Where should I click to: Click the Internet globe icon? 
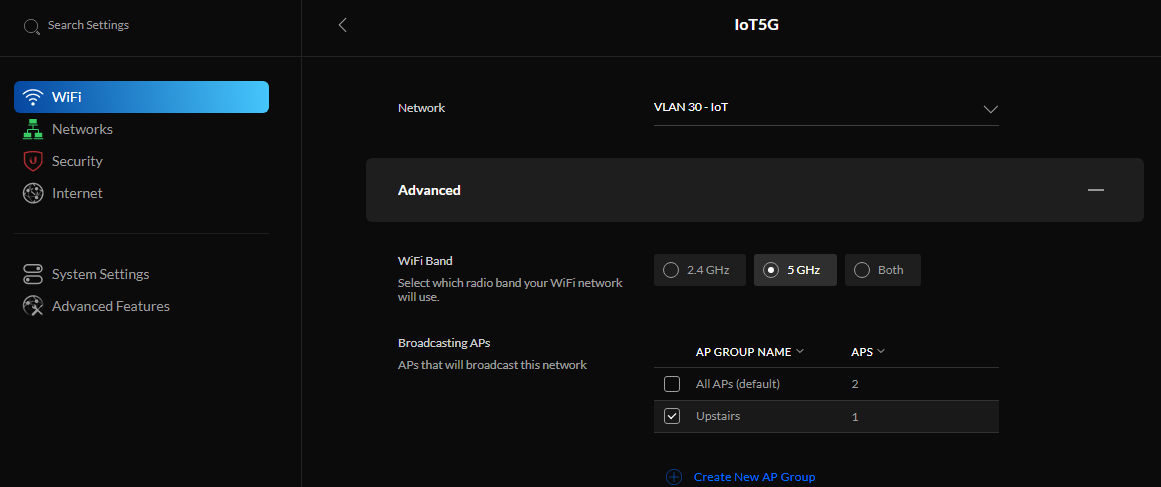click(x=33, y=193)
